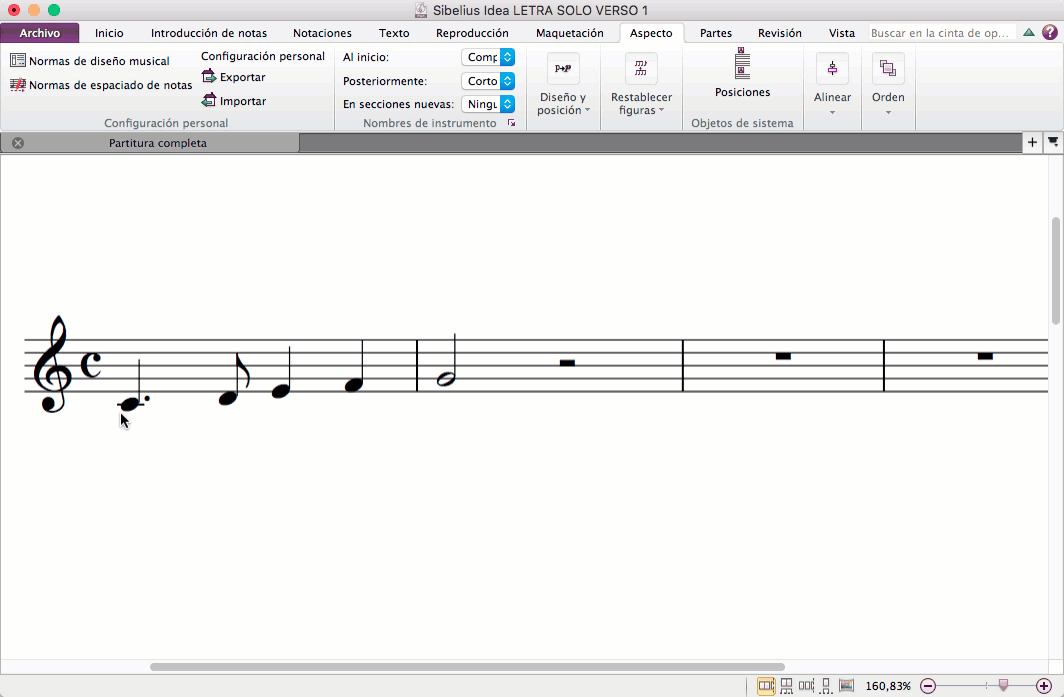Click Exportar configuración personal
Image resolution: width=1064 pixels, height=697 pixels.
click(234, 77)
